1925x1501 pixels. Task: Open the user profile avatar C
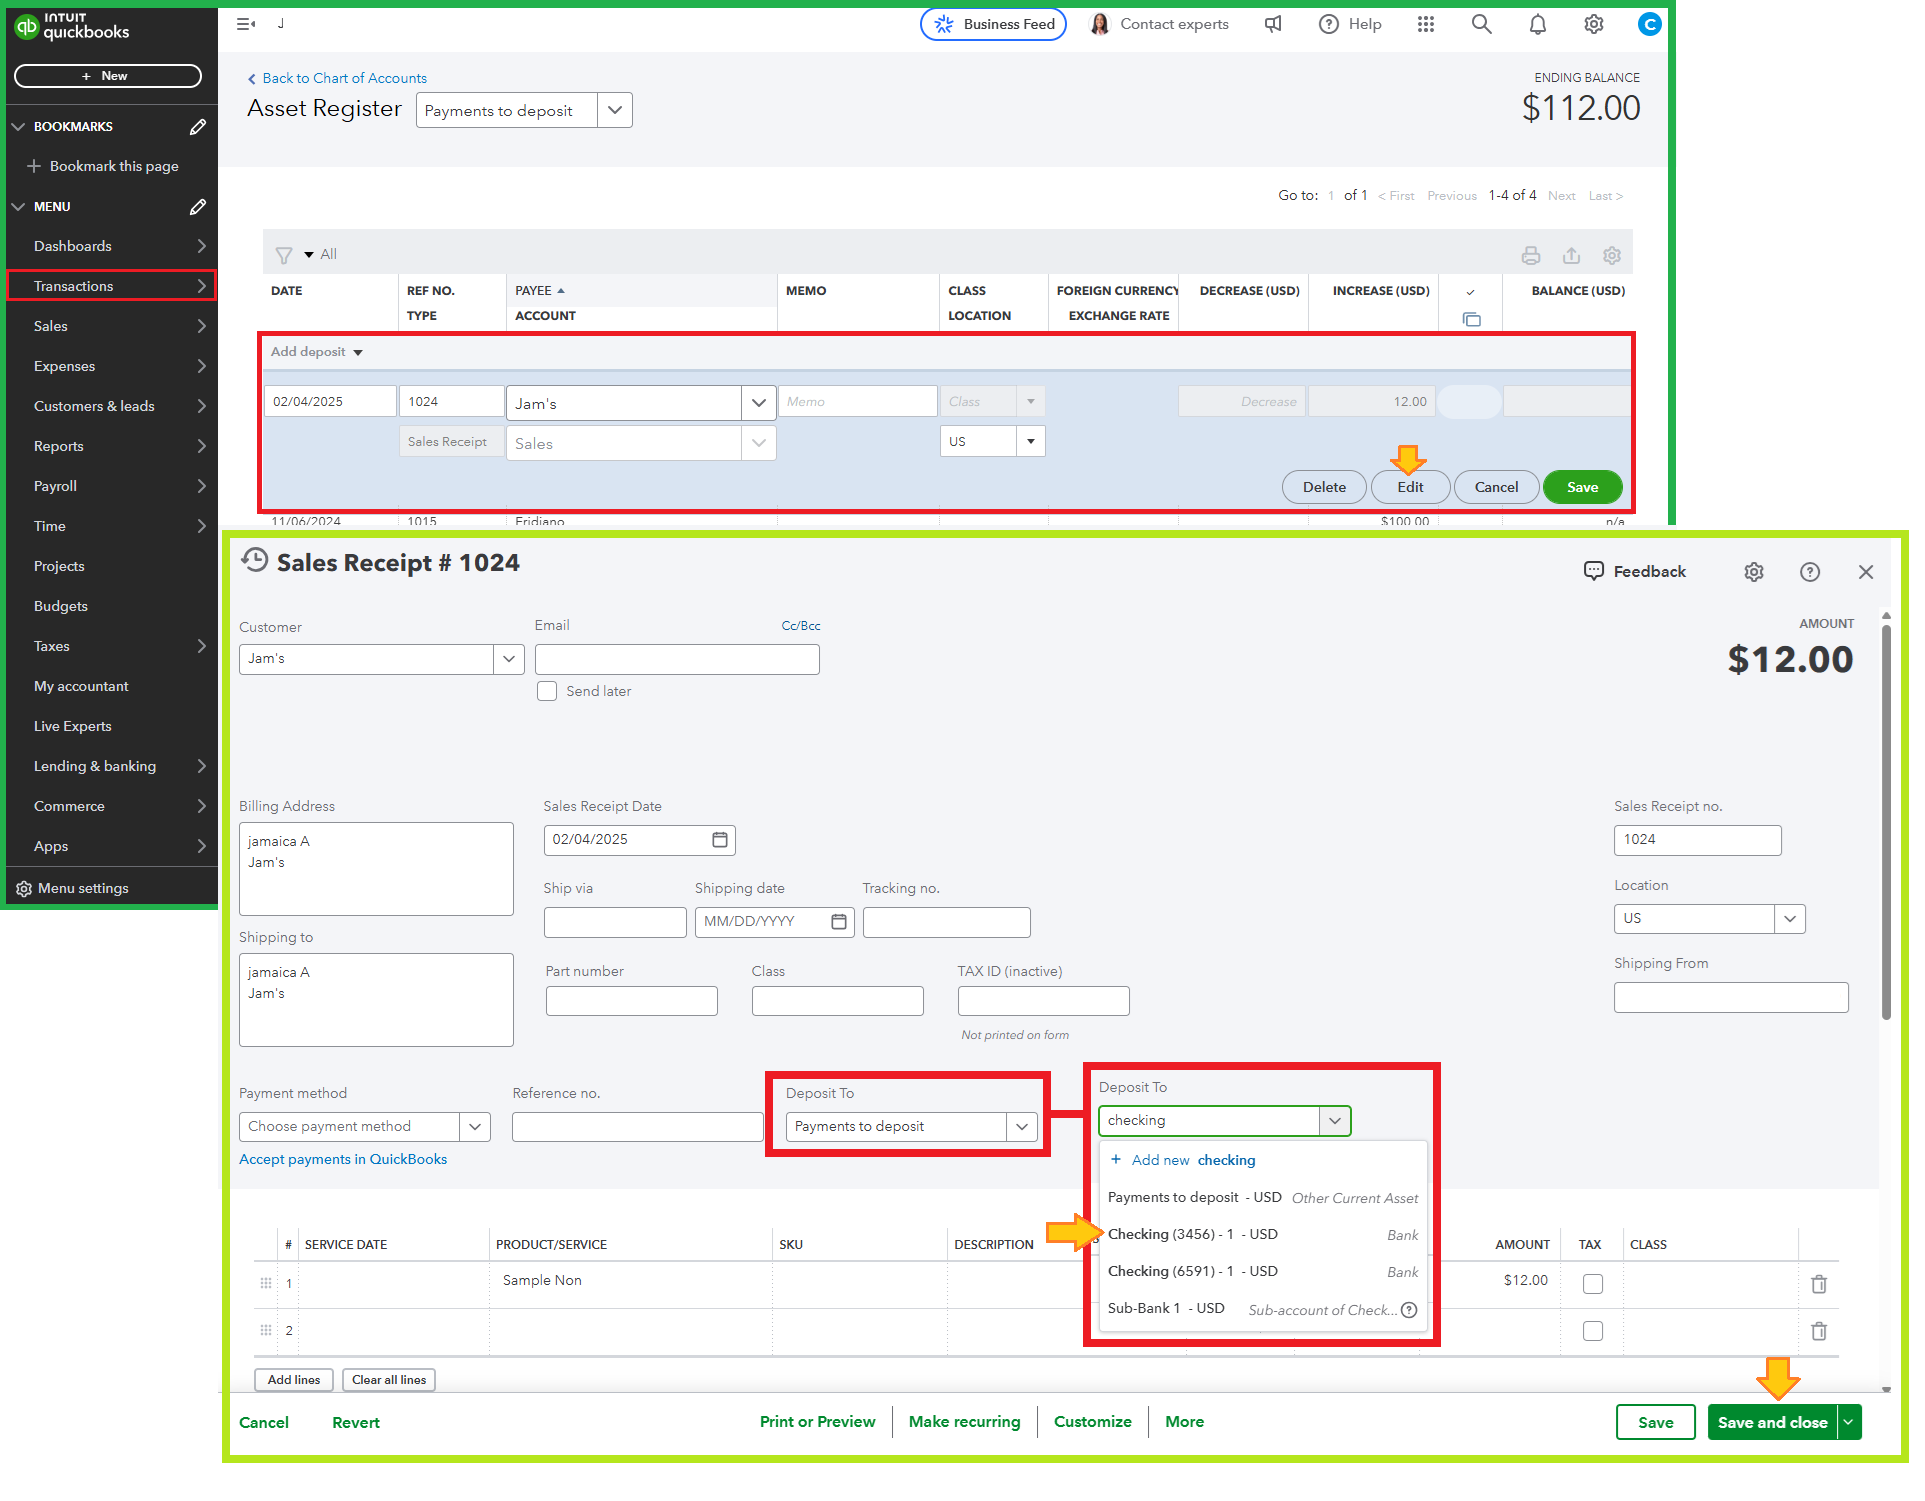click(x=1650, y=24)
